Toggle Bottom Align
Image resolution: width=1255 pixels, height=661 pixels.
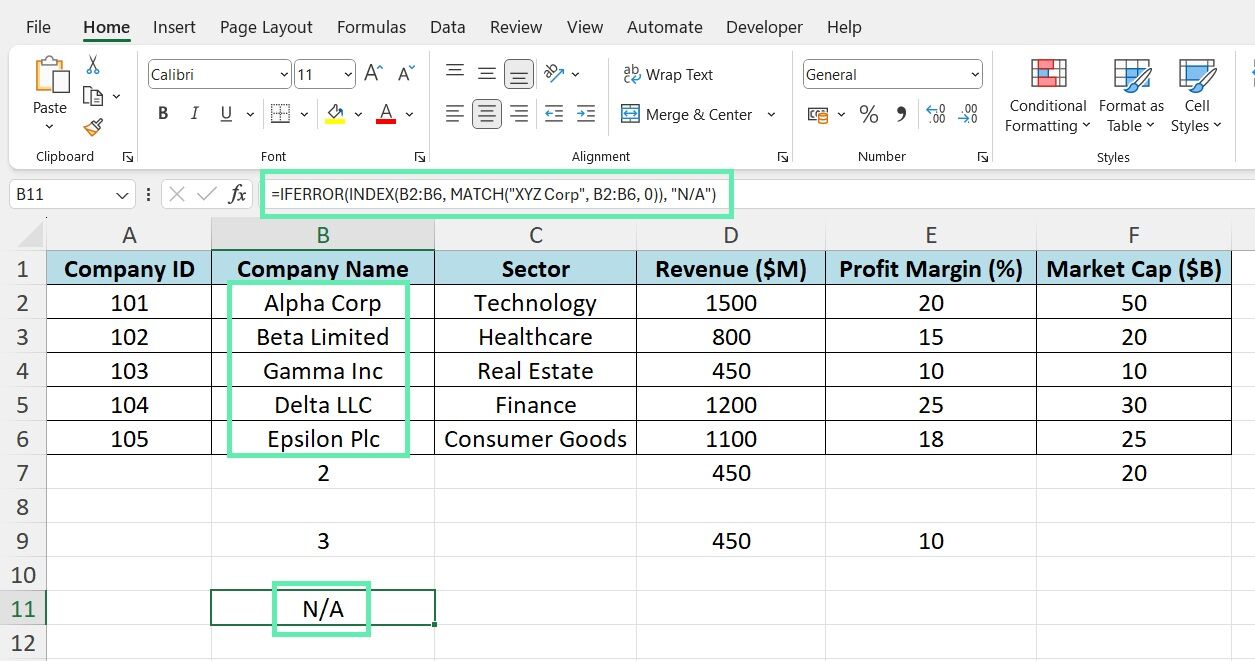coord(519,73)
